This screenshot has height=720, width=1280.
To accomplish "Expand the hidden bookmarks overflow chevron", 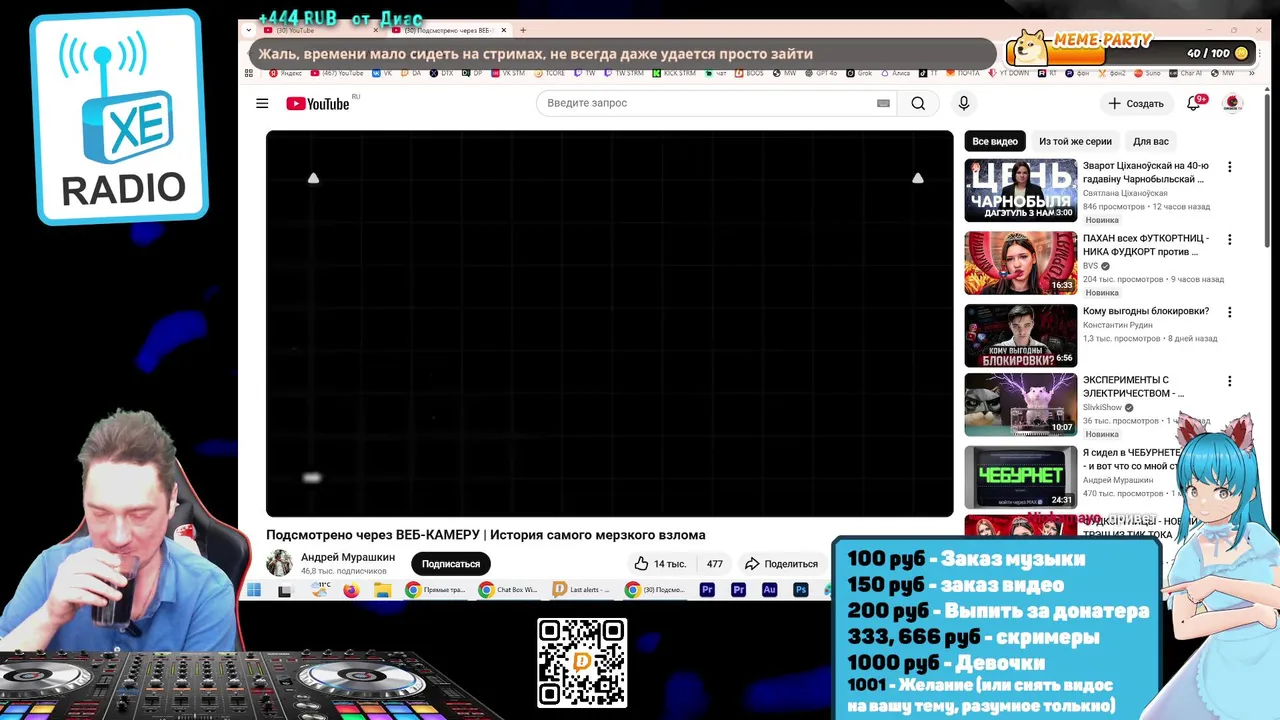I will point(1251,73).
